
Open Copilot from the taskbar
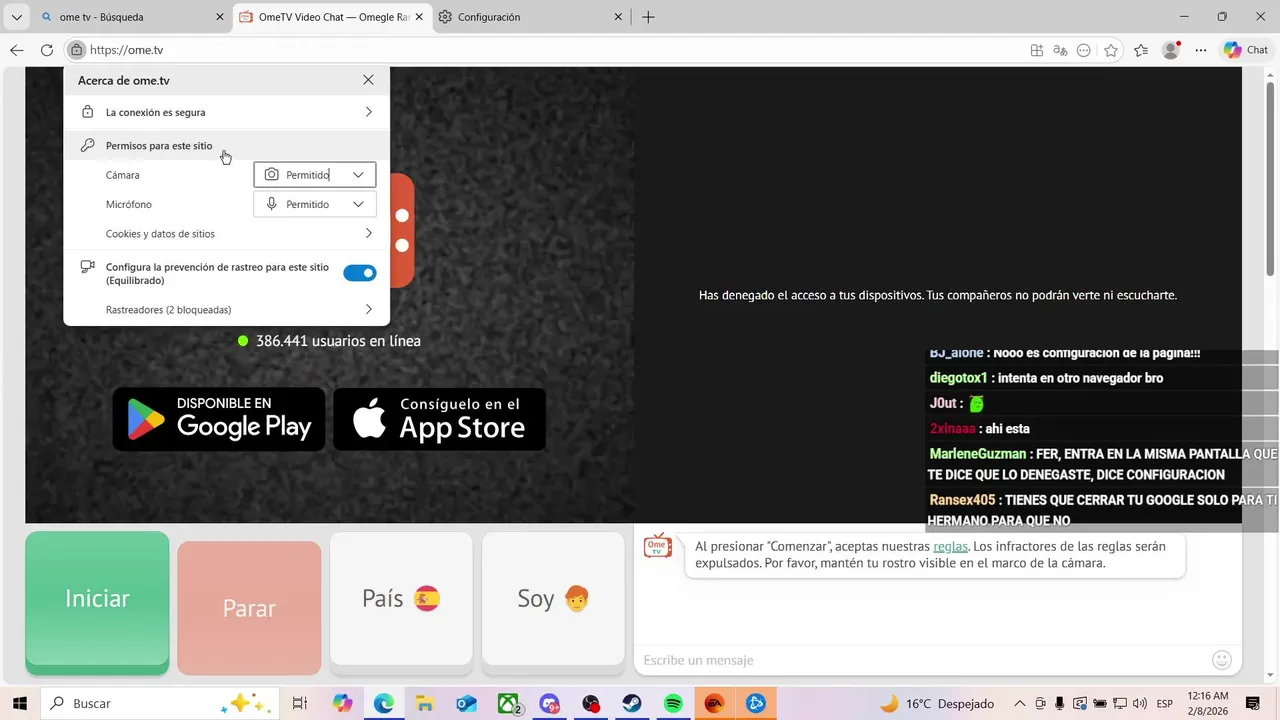pyautogui.click(x=343, y=704)
